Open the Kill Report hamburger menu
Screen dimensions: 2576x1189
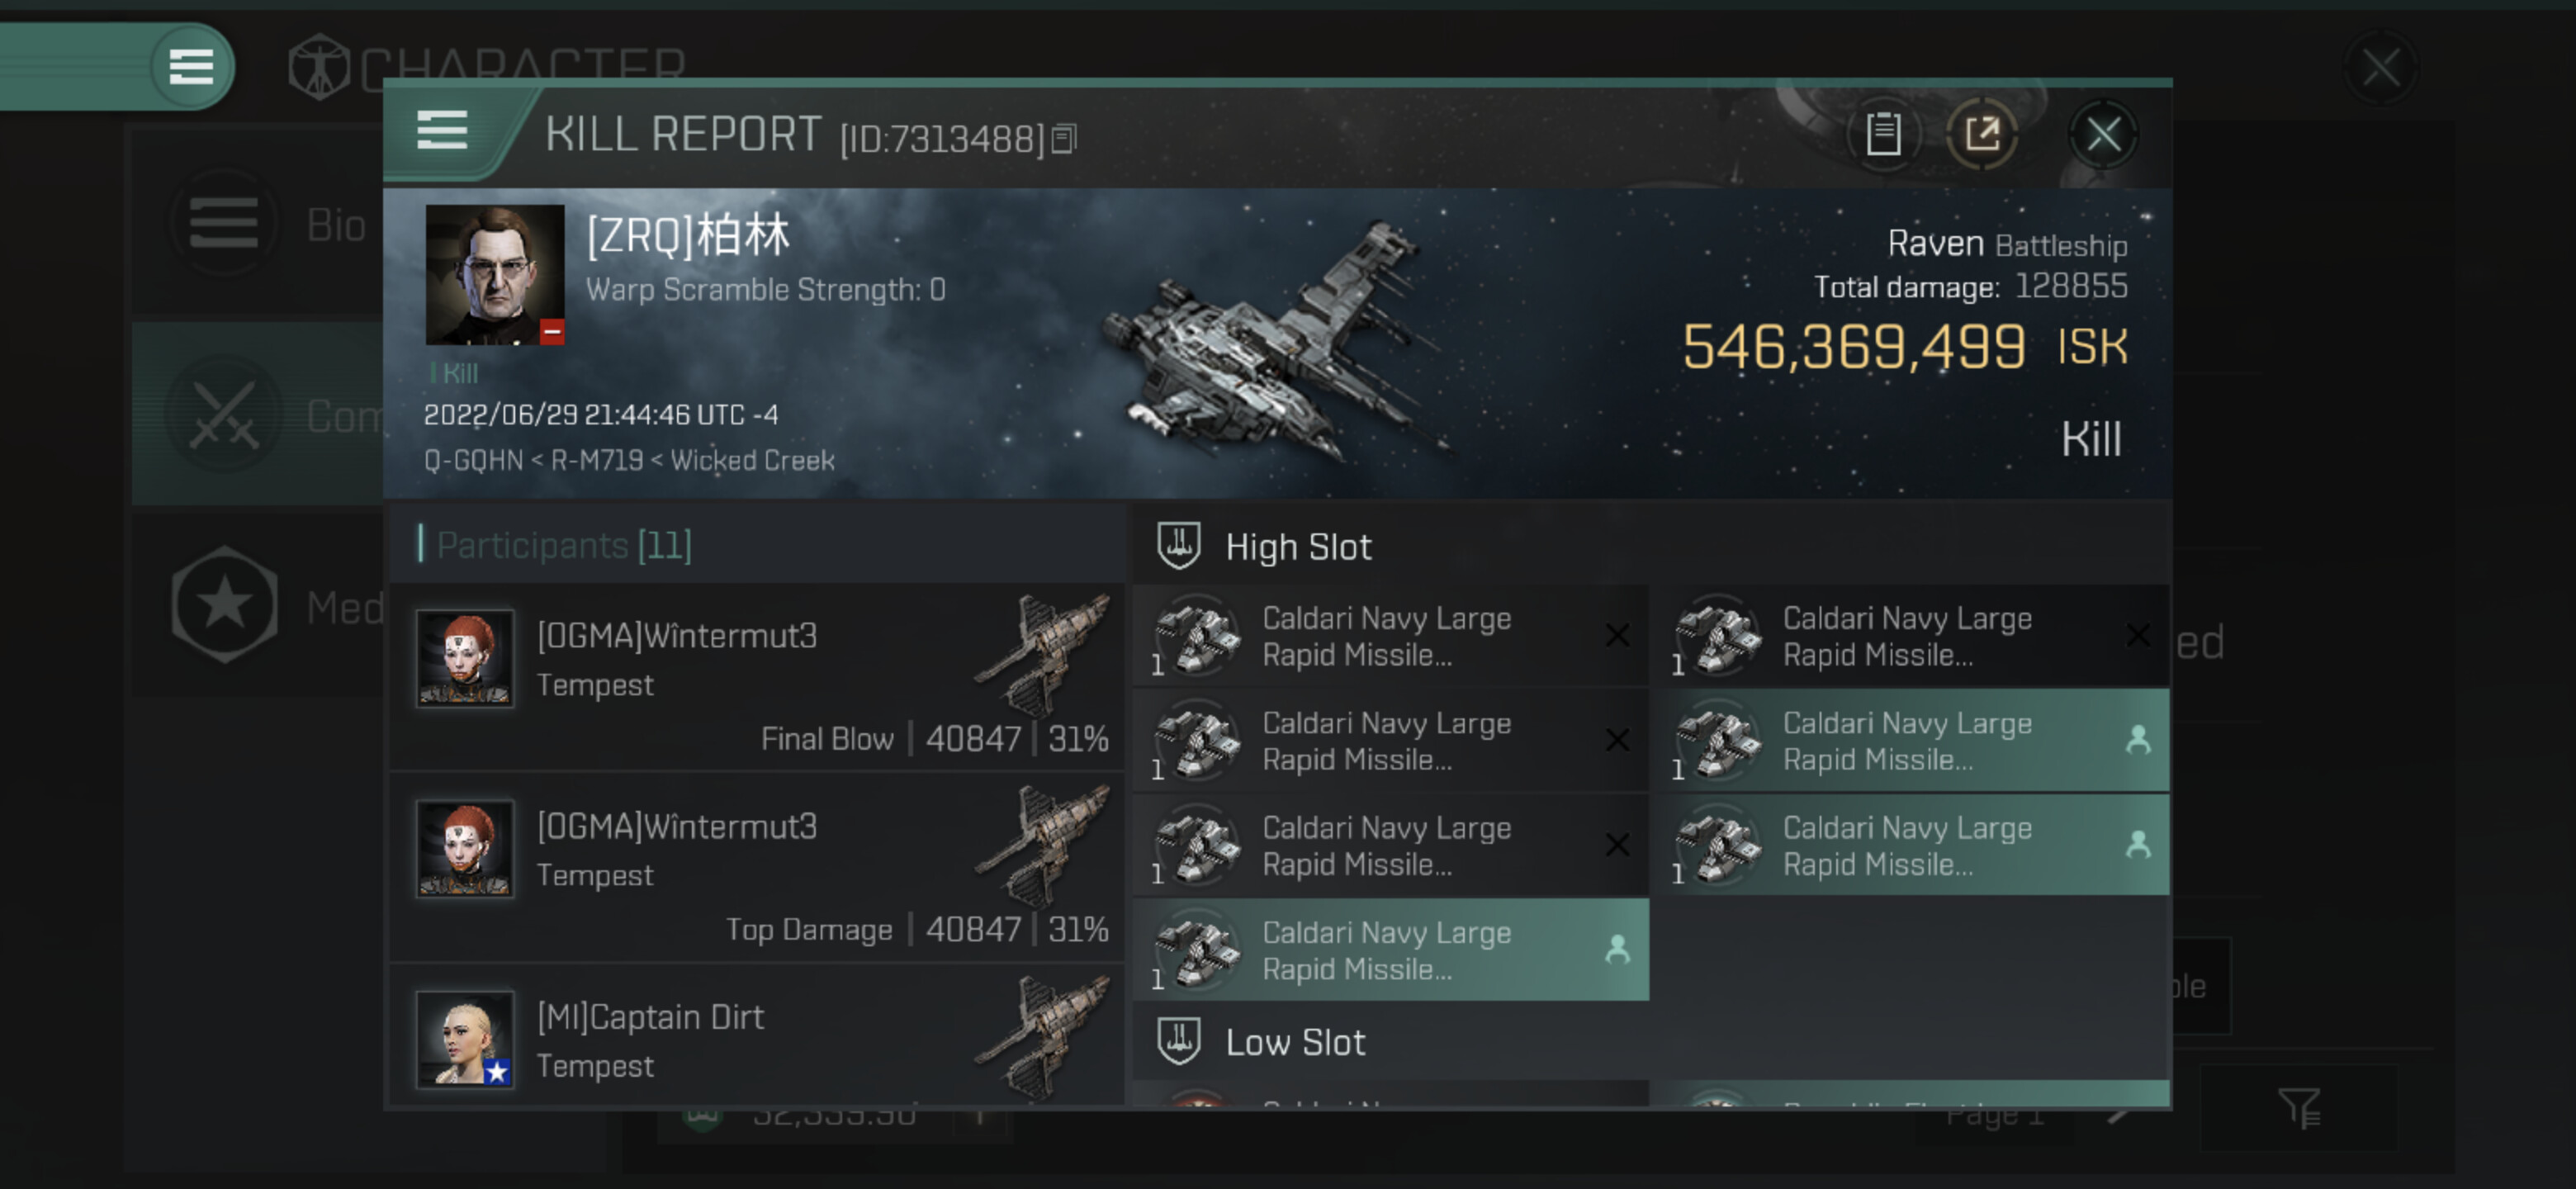[x=442, y=131]
